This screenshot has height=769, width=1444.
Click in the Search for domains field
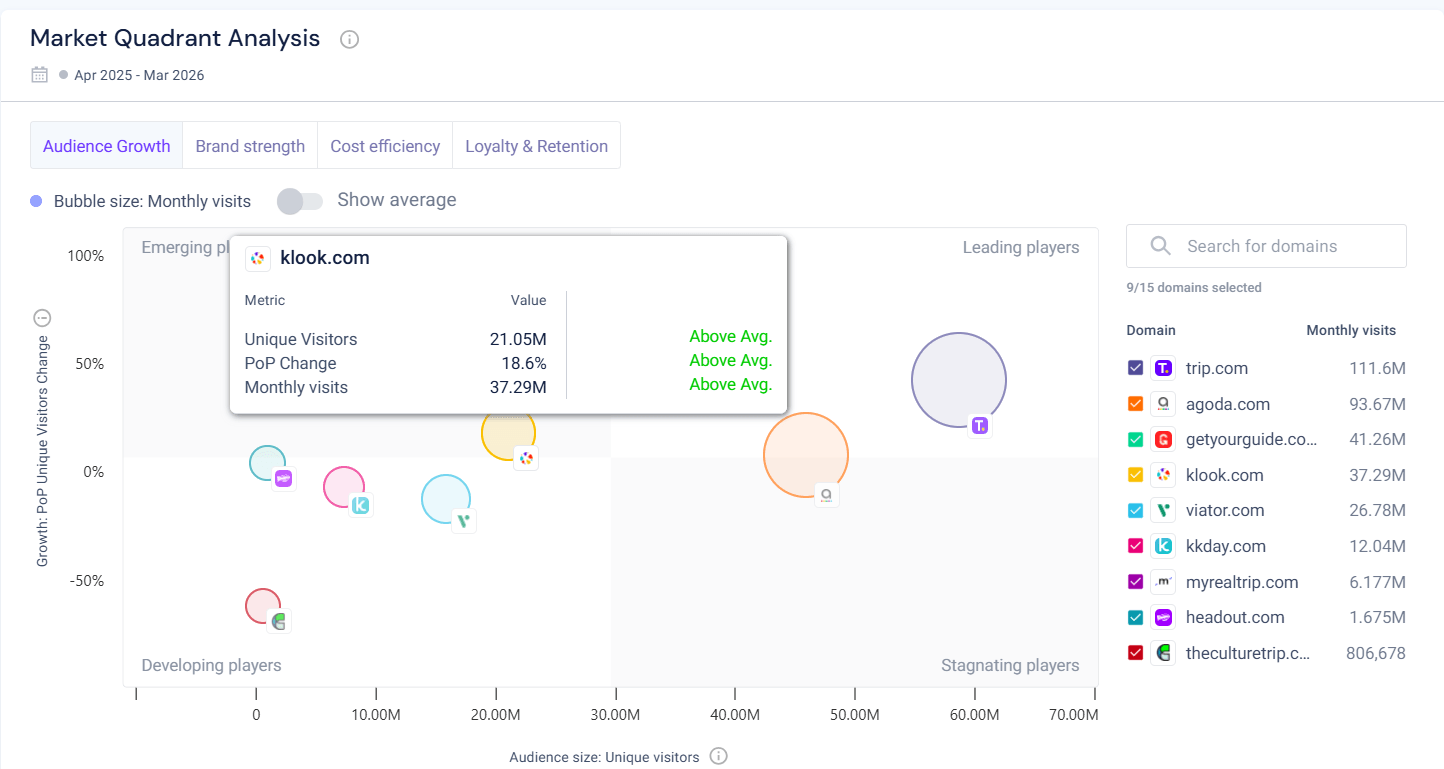pos(1266,246)
